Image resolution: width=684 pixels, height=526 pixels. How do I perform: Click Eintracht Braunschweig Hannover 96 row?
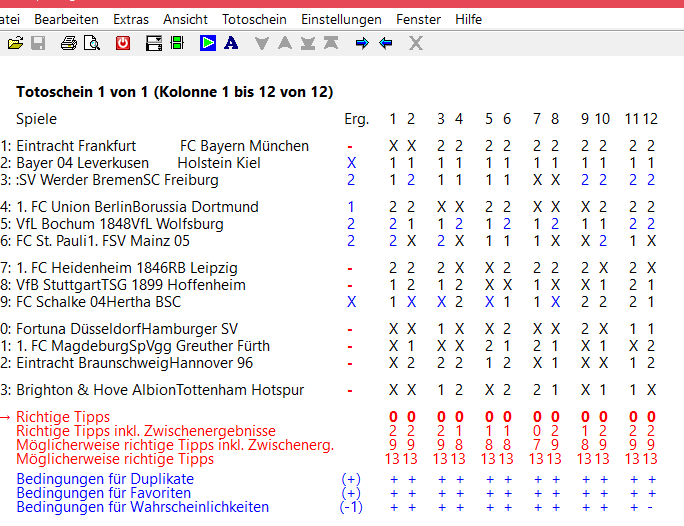[x=134, y=363]
